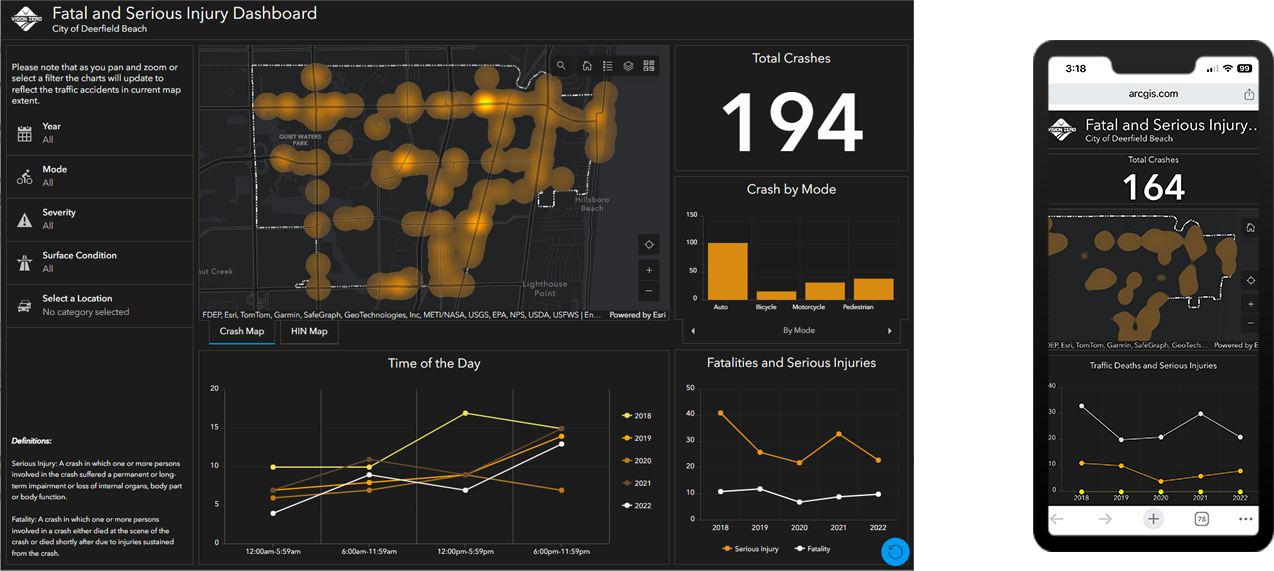Tap the new tab plus button on phone
1274x571 pixels.
(1153, 519)
